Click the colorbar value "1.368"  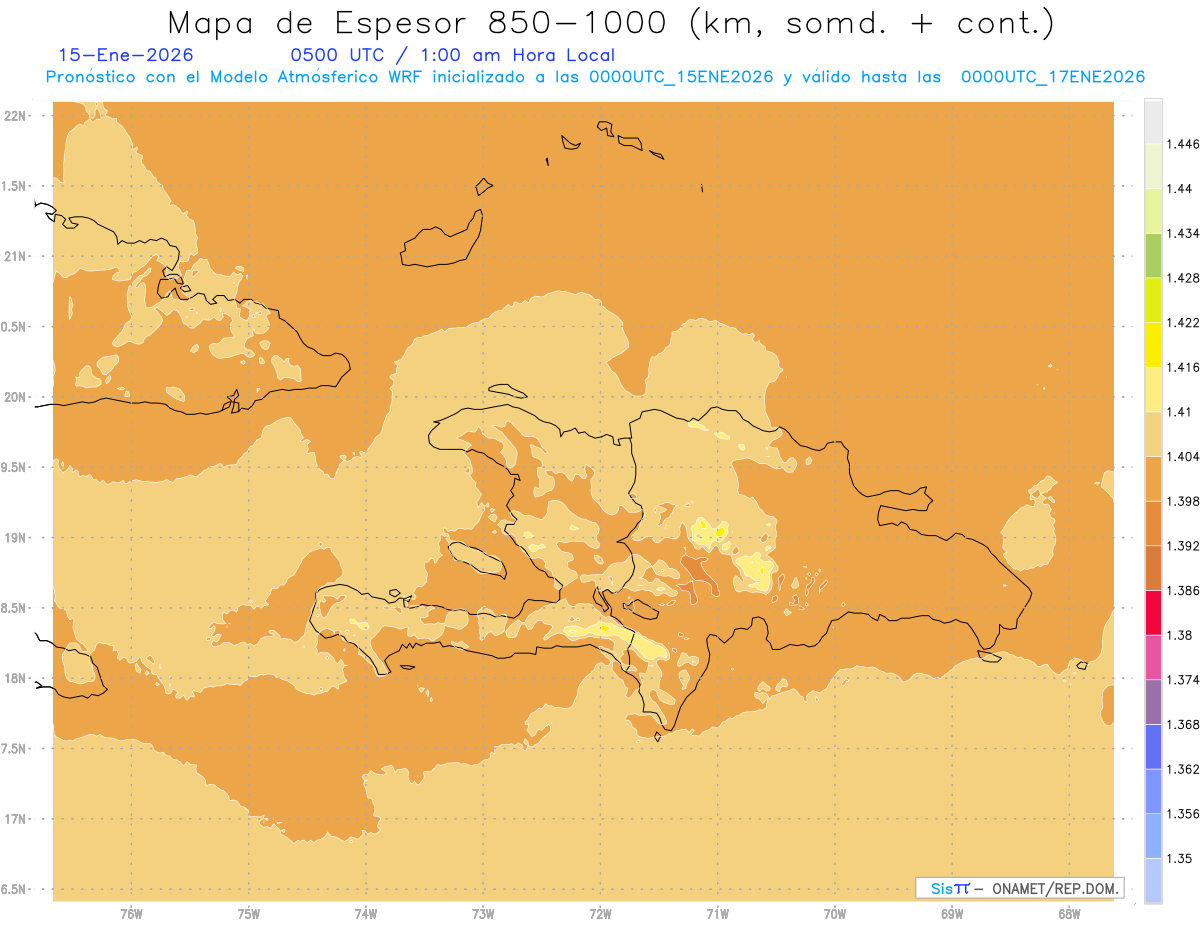1181,724
